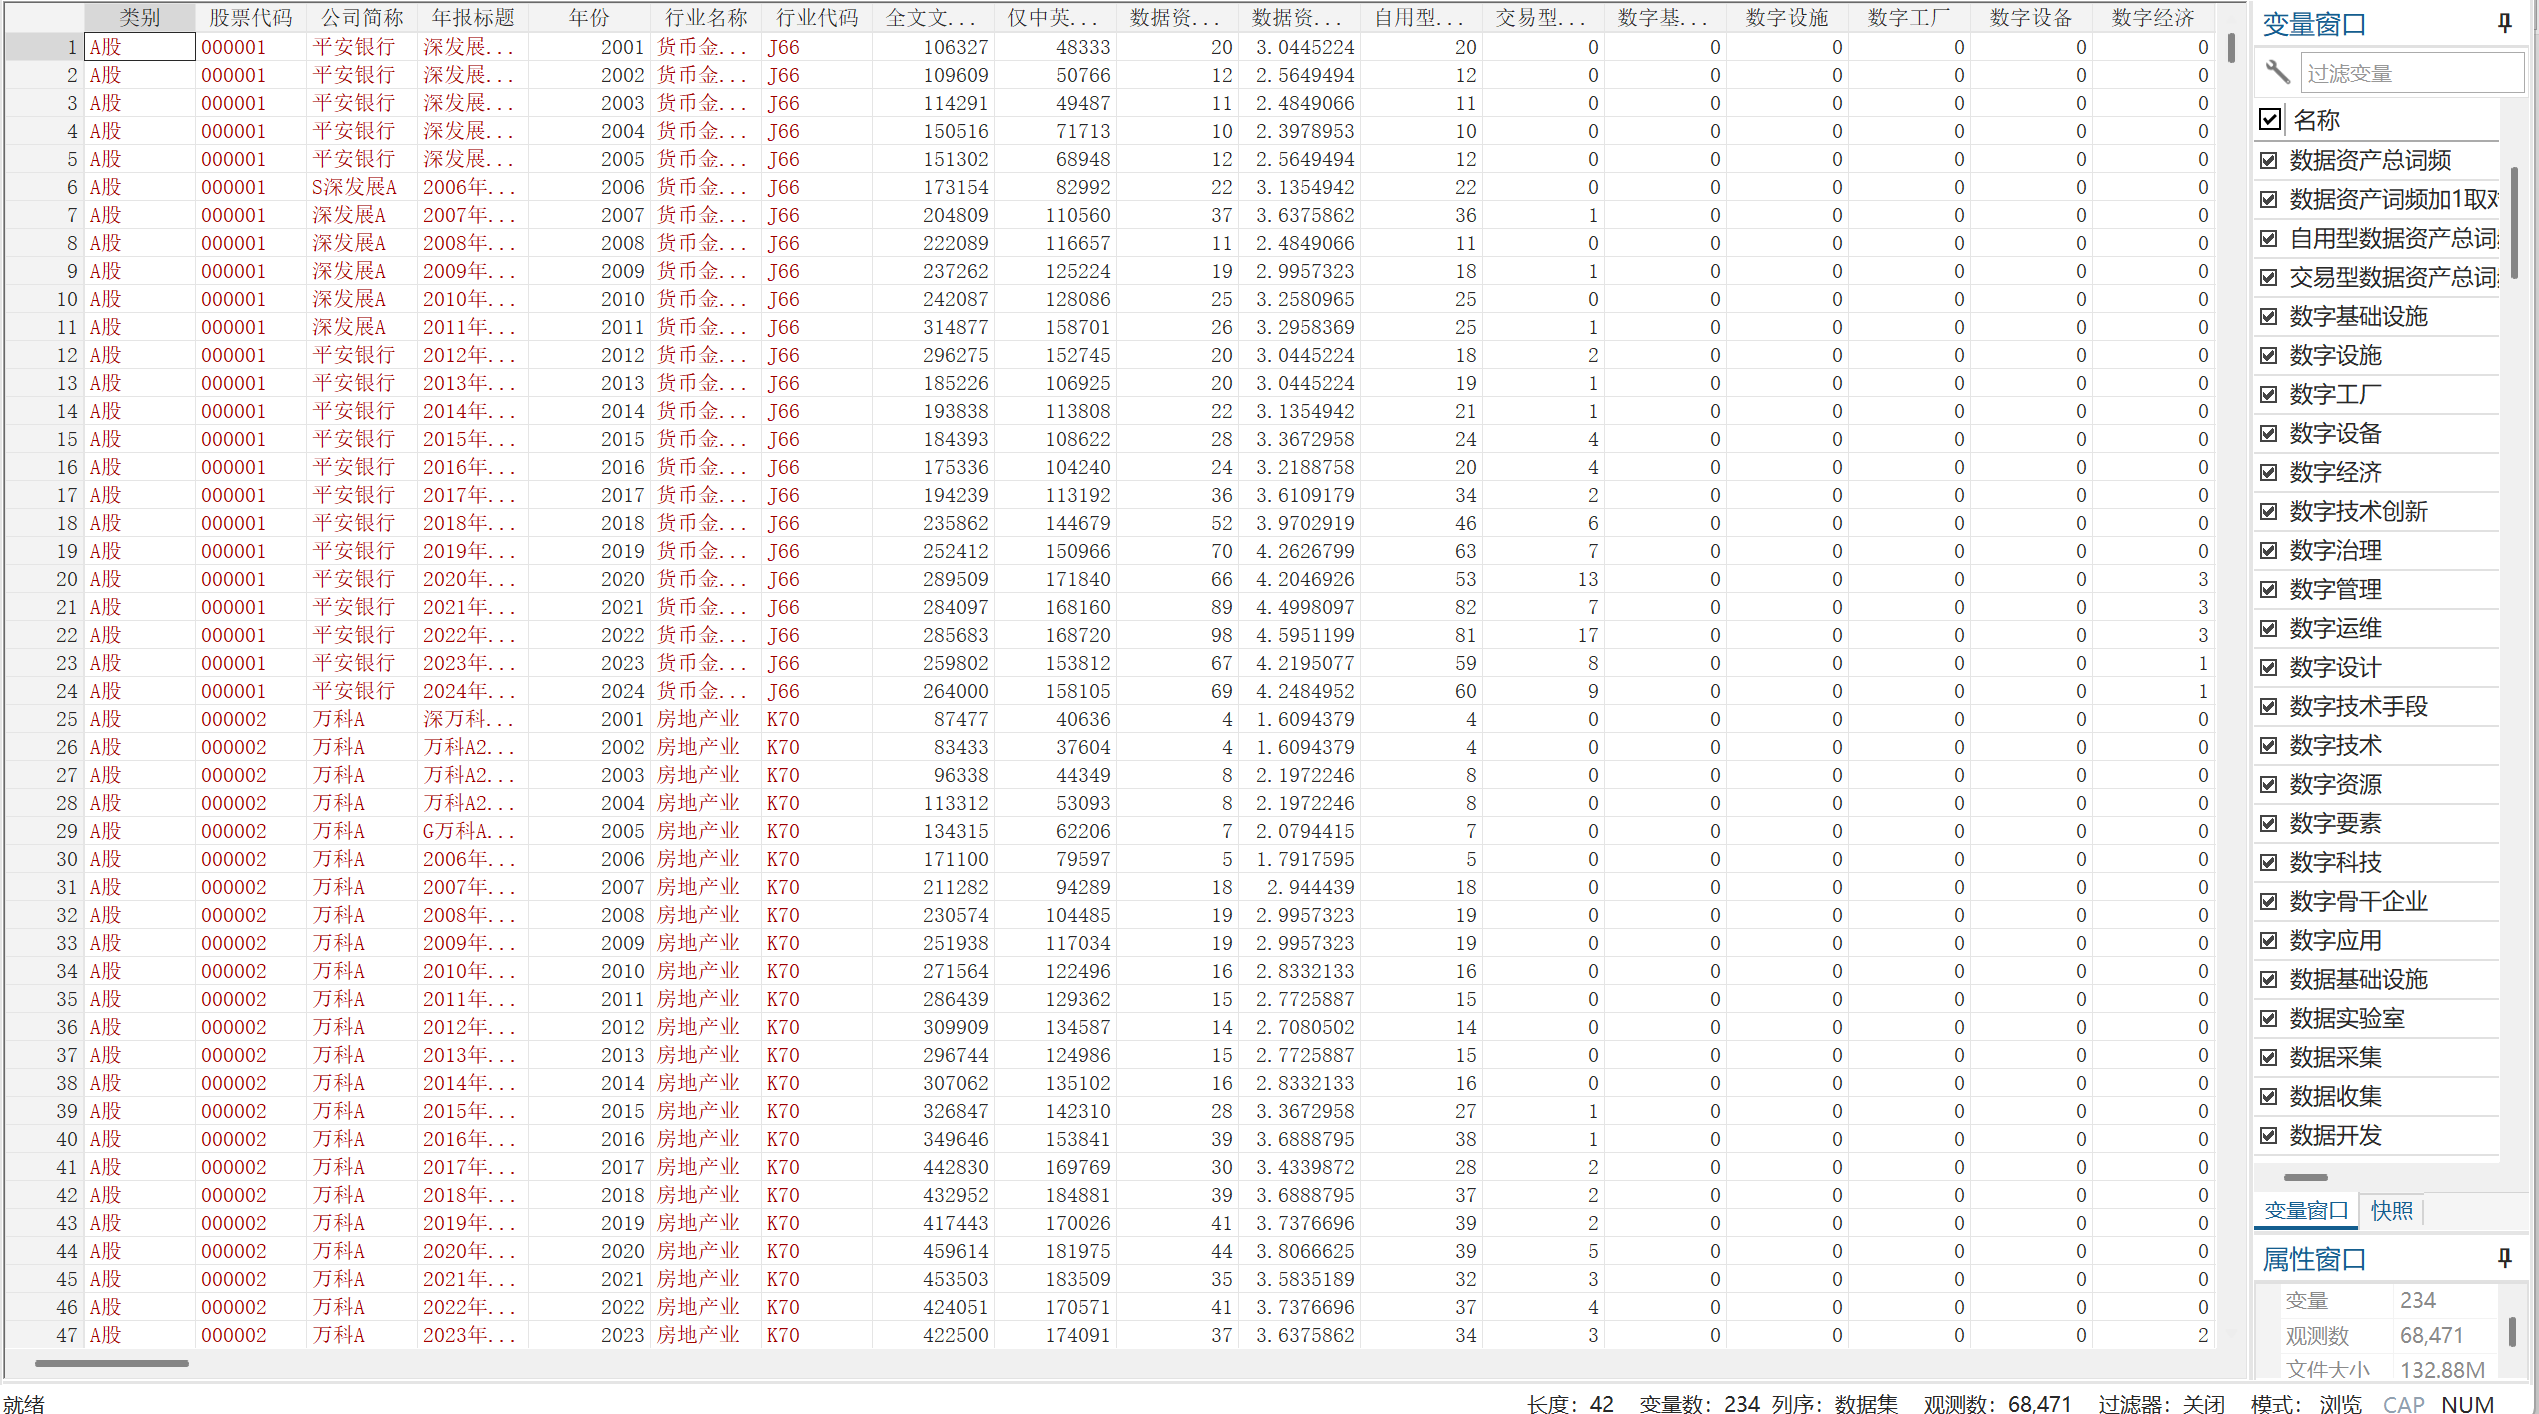
Task: Click the wrench filter settings icon
Action: (2277, 72)
